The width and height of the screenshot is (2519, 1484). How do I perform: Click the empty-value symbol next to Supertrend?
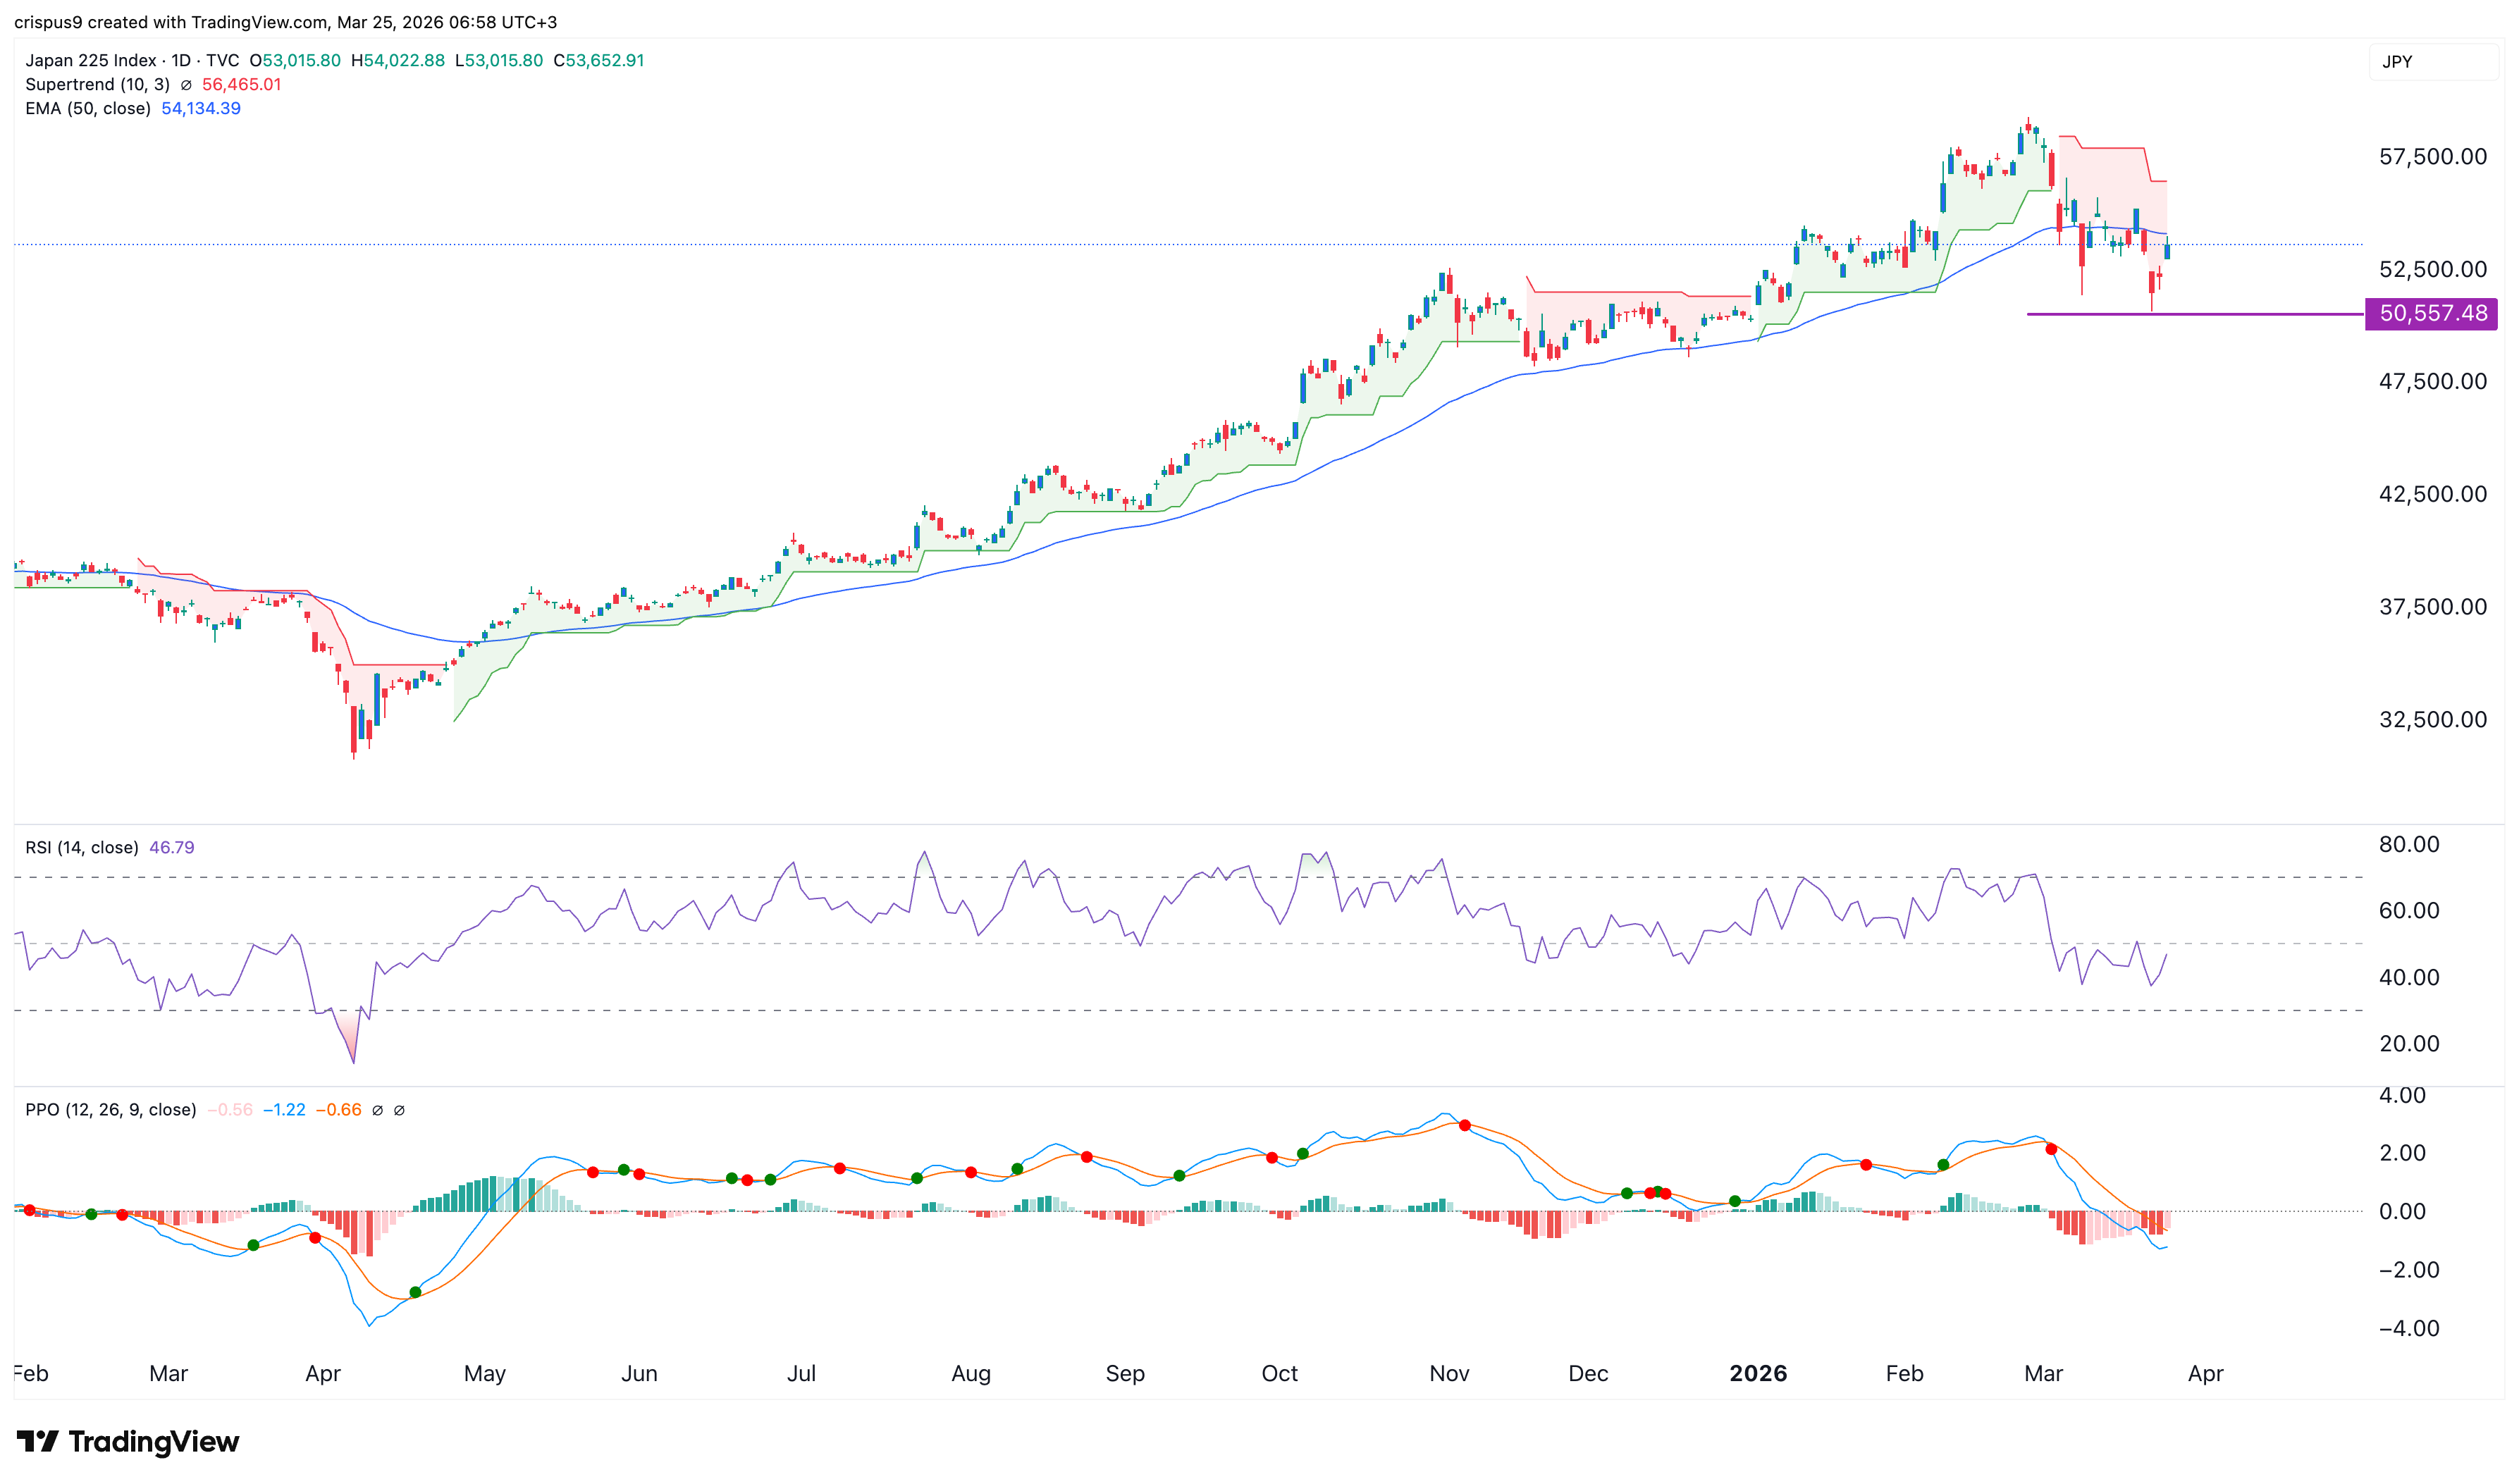[x=186, y=85]
